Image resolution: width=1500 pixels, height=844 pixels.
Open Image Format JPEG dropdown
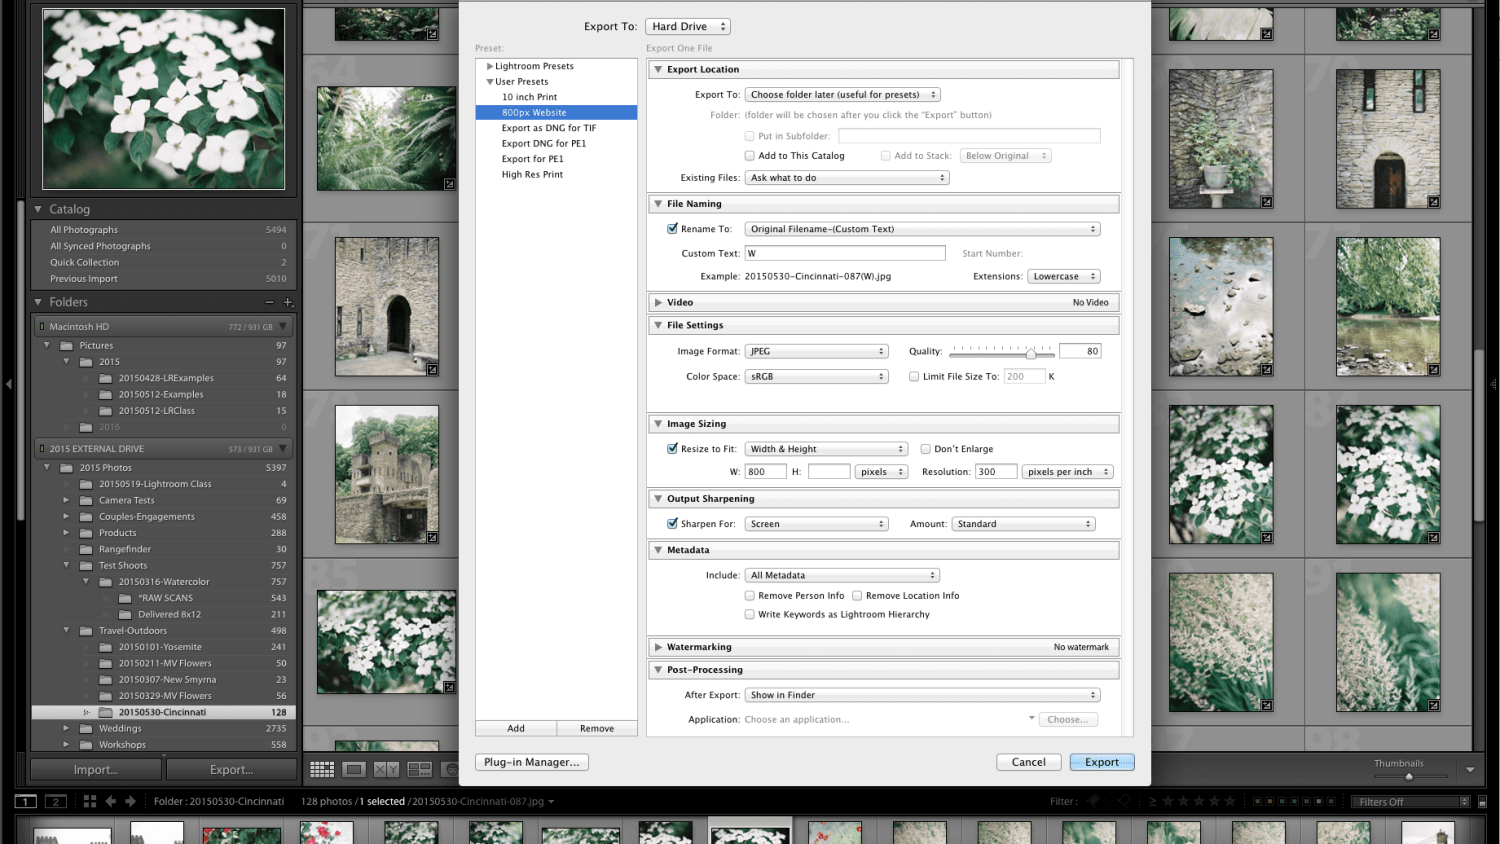point(817,351)
